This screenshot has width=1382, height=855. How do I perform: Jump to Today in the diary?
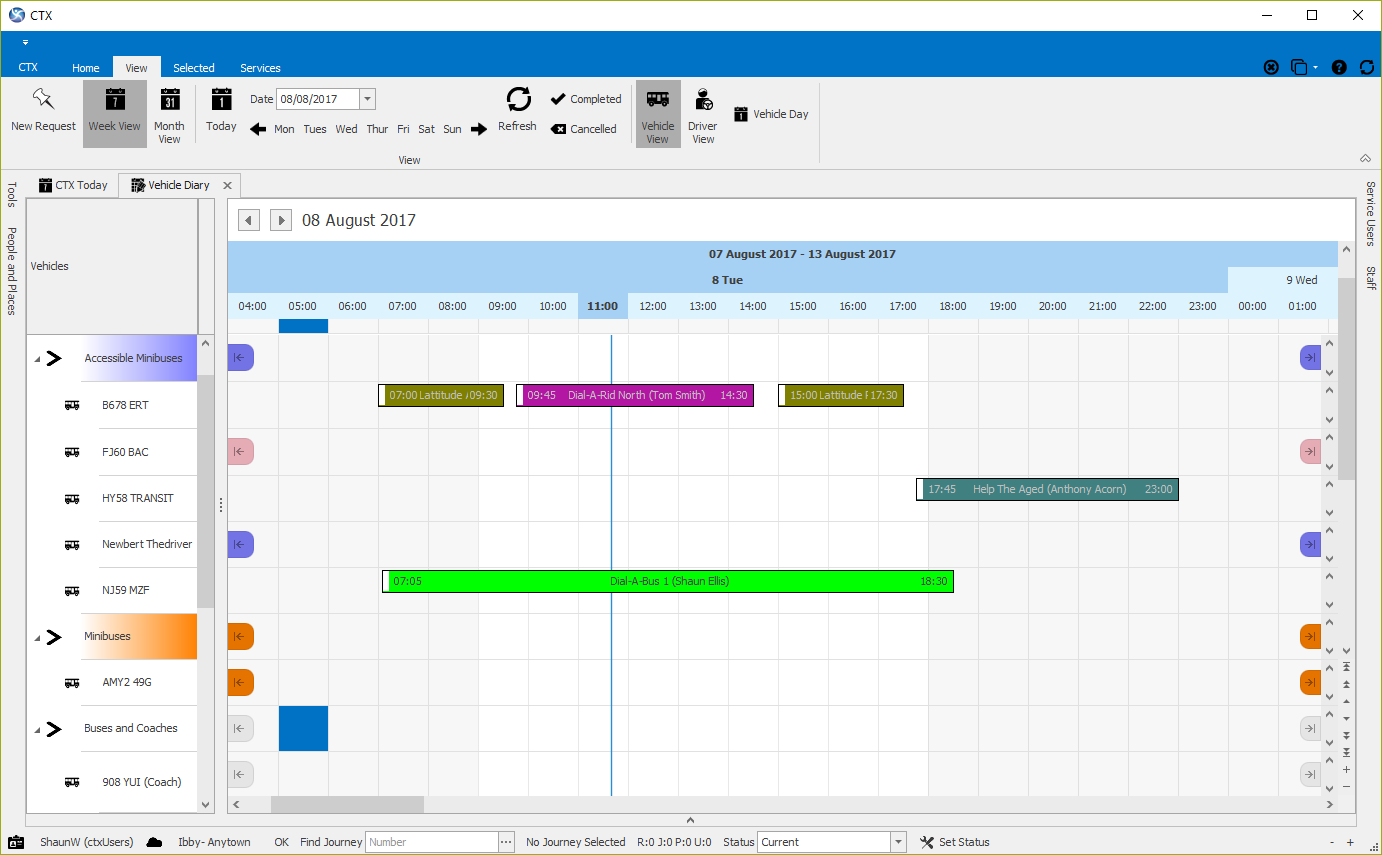click(x=221, y=110)
